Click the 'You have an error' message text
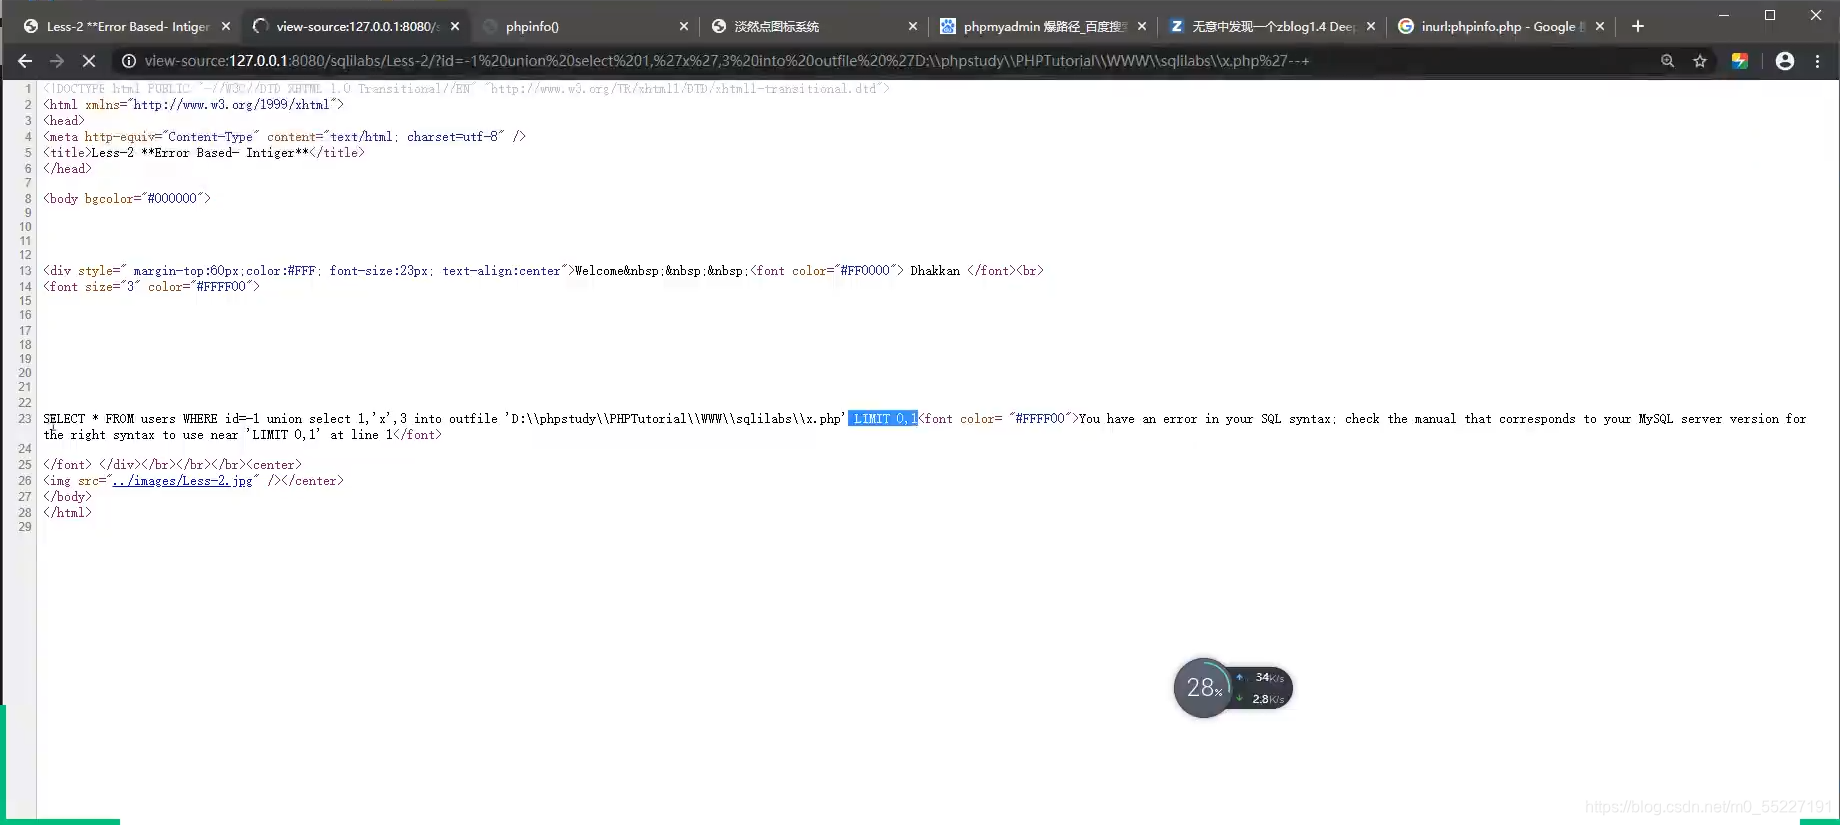This screenshot has width=1840, height=825. coord(1443,419)
